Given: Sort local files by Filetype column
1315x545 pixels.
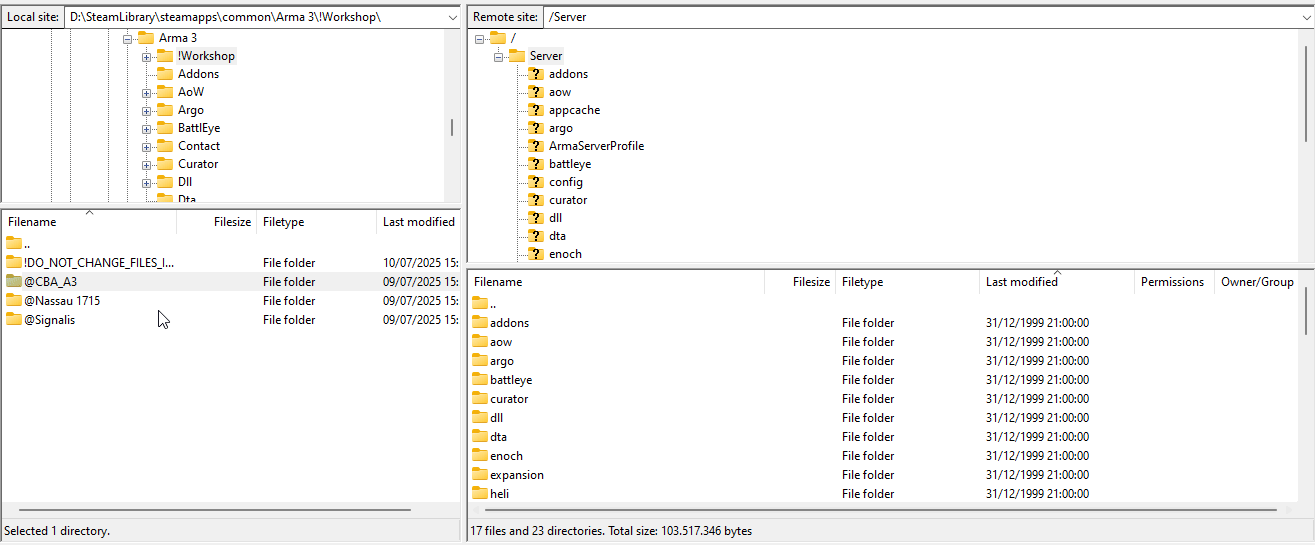Looking at the screenshot, I should coord(316,222).
